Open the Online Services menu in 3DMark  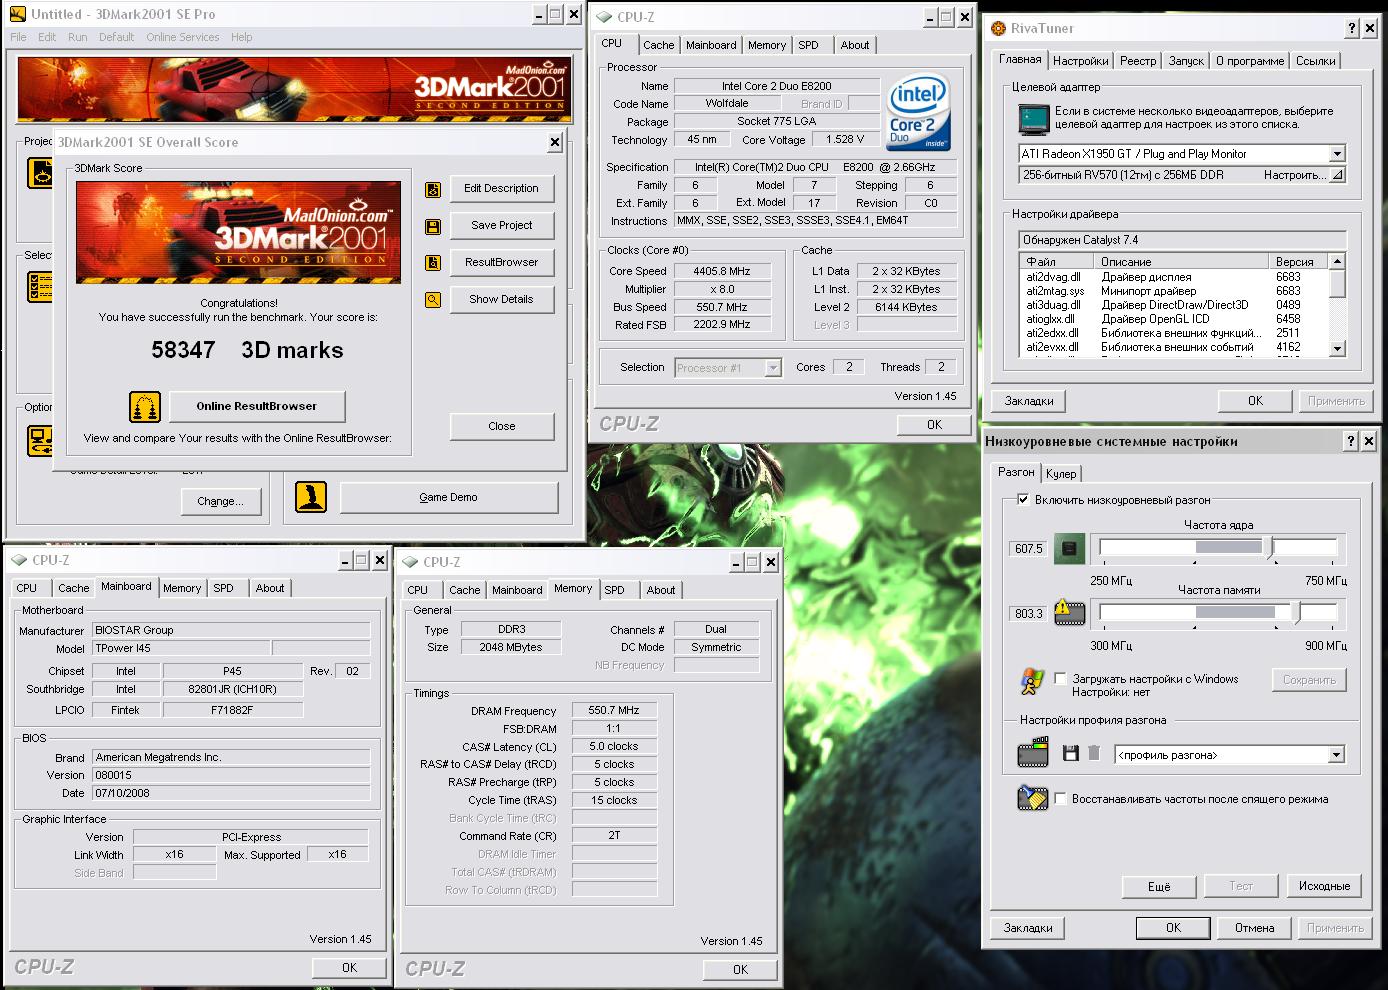coord(182,37)
